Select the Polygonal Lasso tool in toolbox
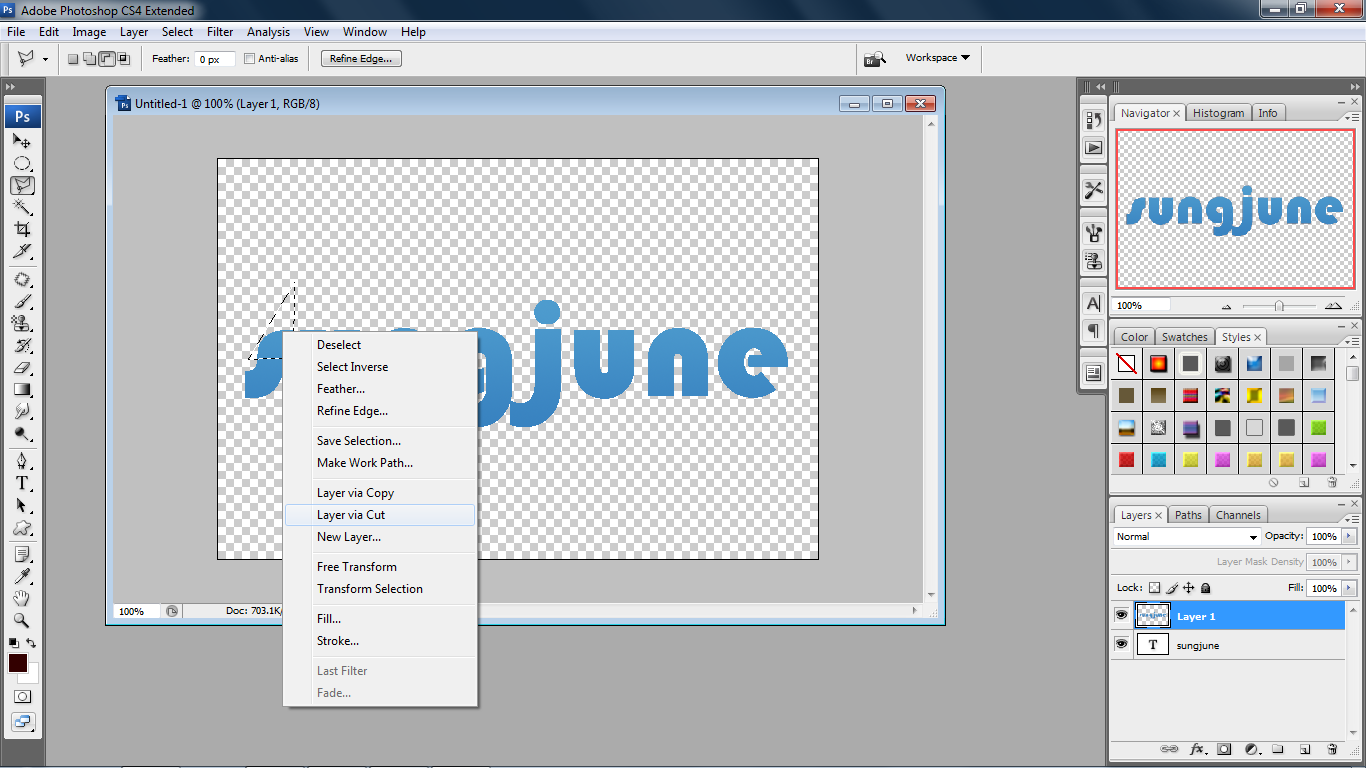The image size is (1366, 768). [22, 185]
